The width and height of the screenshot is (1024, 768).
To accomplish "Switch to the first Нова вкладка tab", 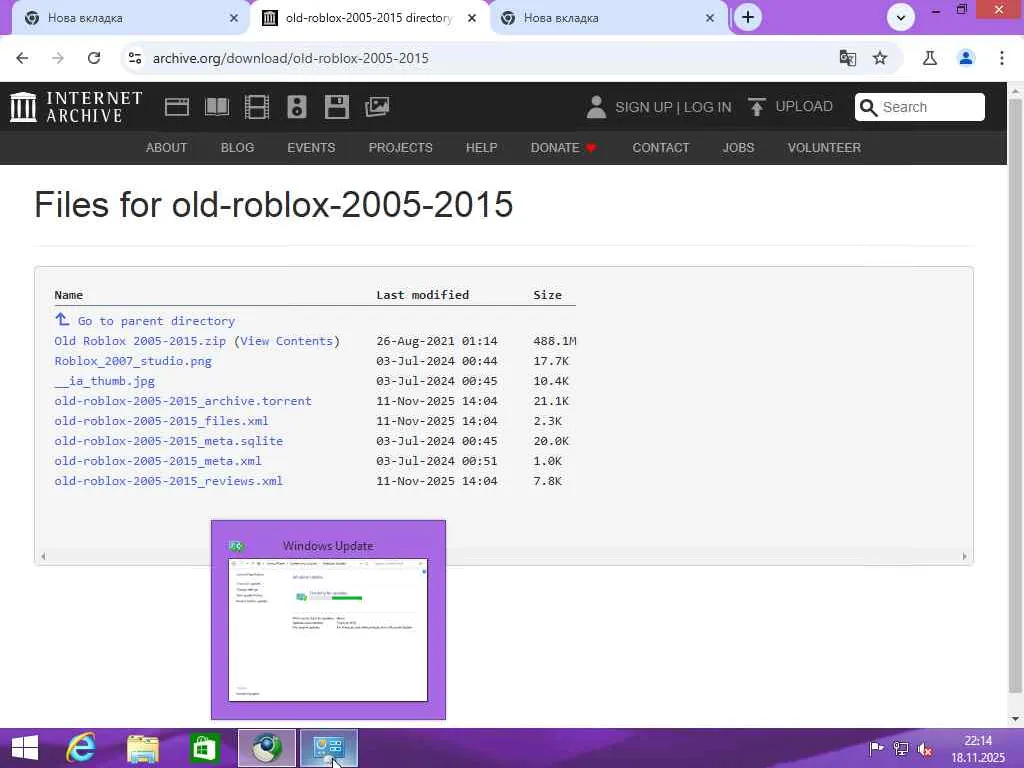I will pyautogui.click(x=131, y=18).
